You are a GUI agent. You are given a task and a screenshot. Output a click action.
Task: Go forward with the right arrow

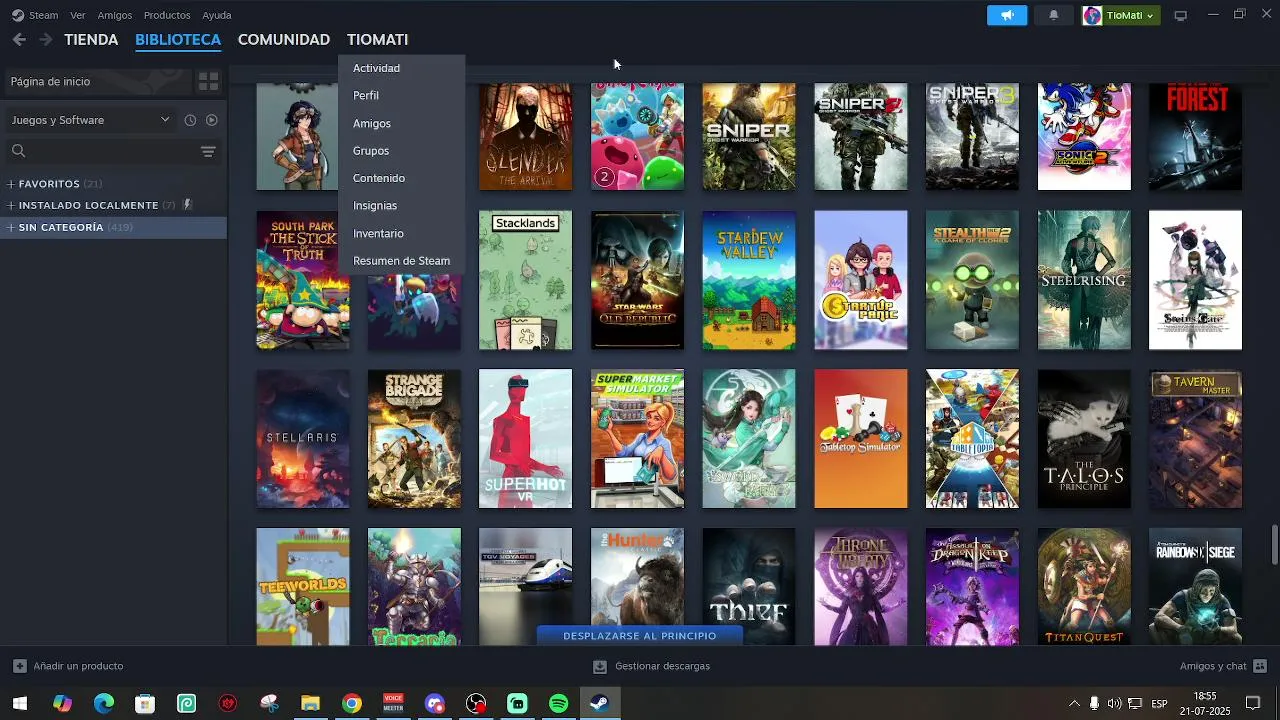tap(45, 40)
